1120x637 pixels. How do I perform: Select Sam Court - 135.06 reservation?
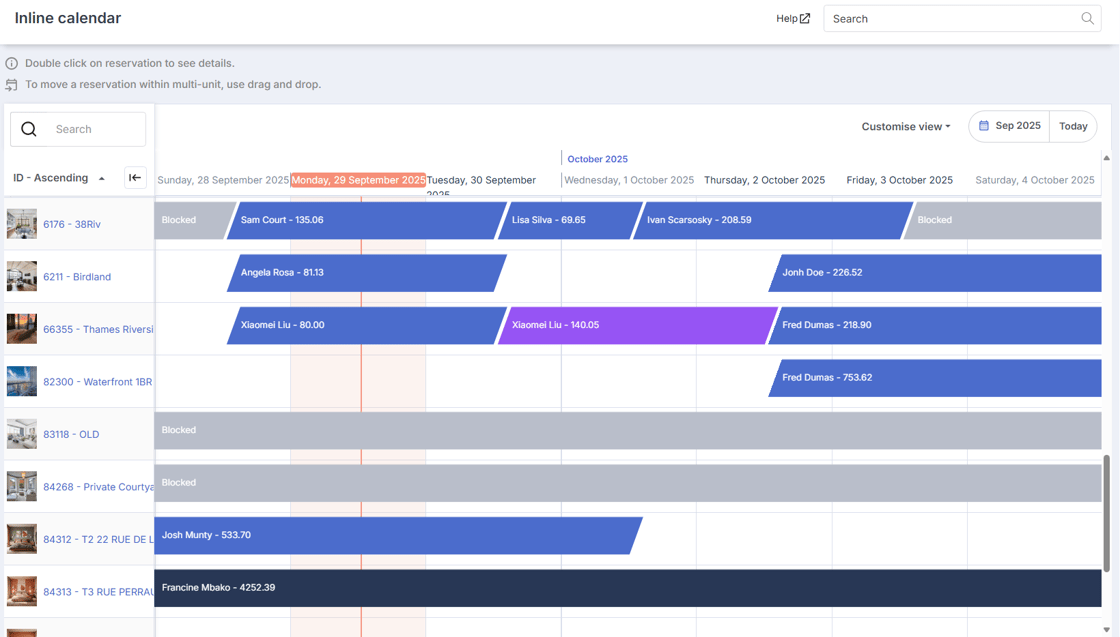pyautogui.click(x=366, y=220)
